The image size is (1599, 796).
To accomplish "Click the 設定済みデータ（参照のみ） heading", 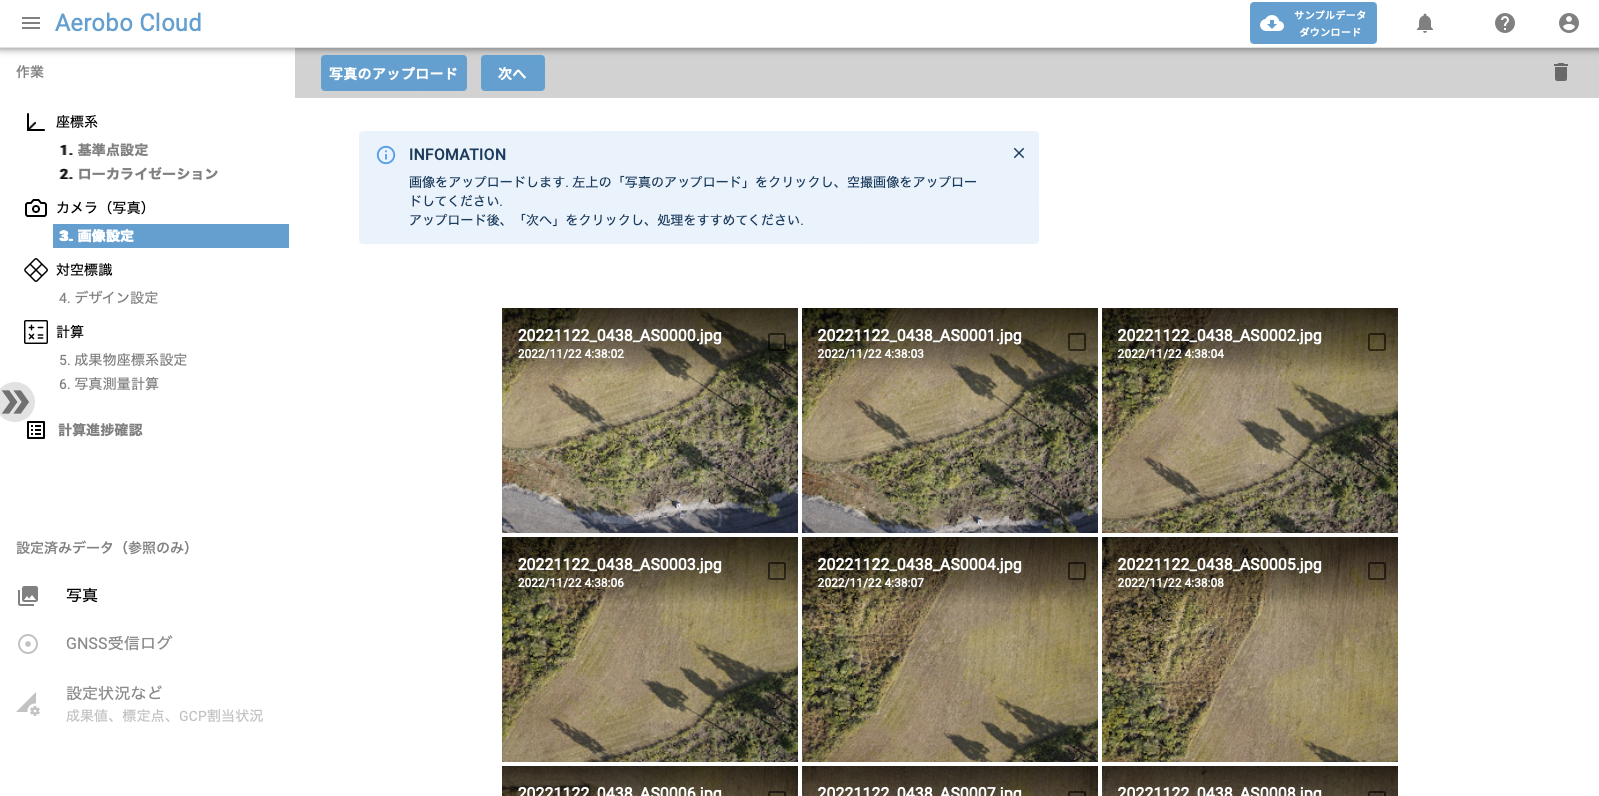I will [103, 548].
